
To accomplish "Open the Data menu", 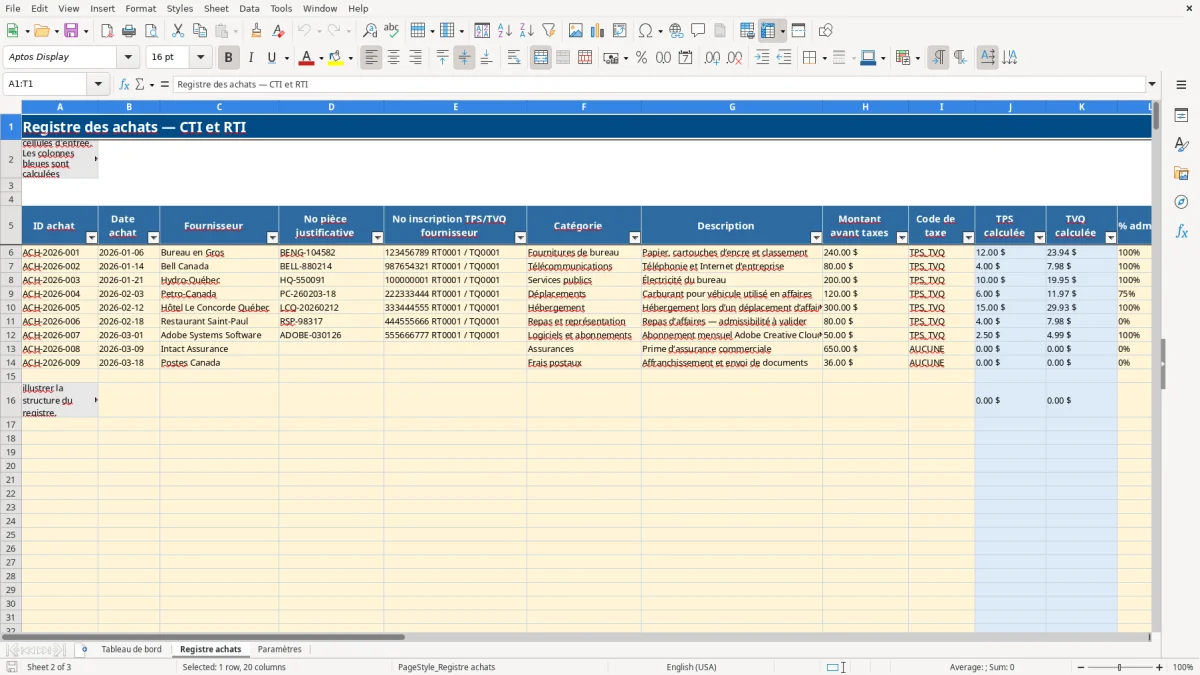I will [x=249, y=8].
